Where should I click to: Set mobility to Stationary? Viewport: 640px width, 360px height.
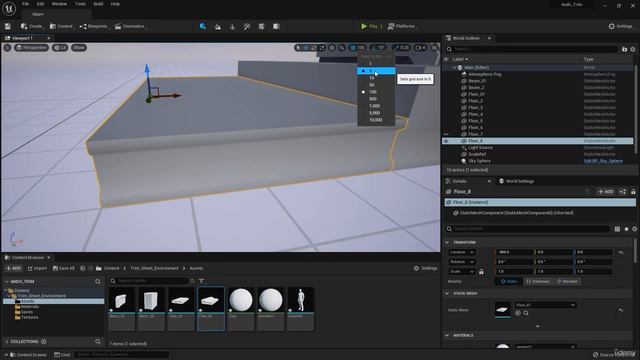tap(538, 281)
